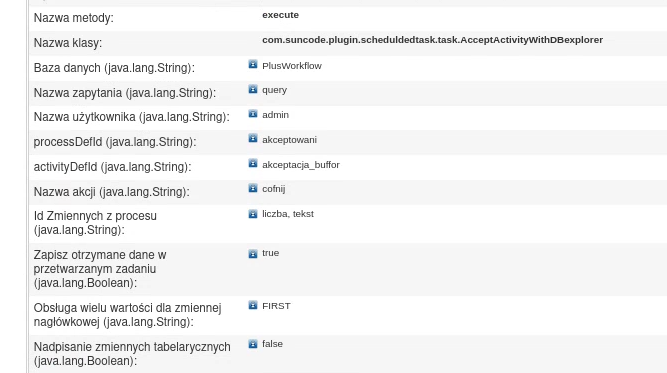Click the icon beside FIRST value
The height and width of the screenshot is (373, 667).
point(253,305)
